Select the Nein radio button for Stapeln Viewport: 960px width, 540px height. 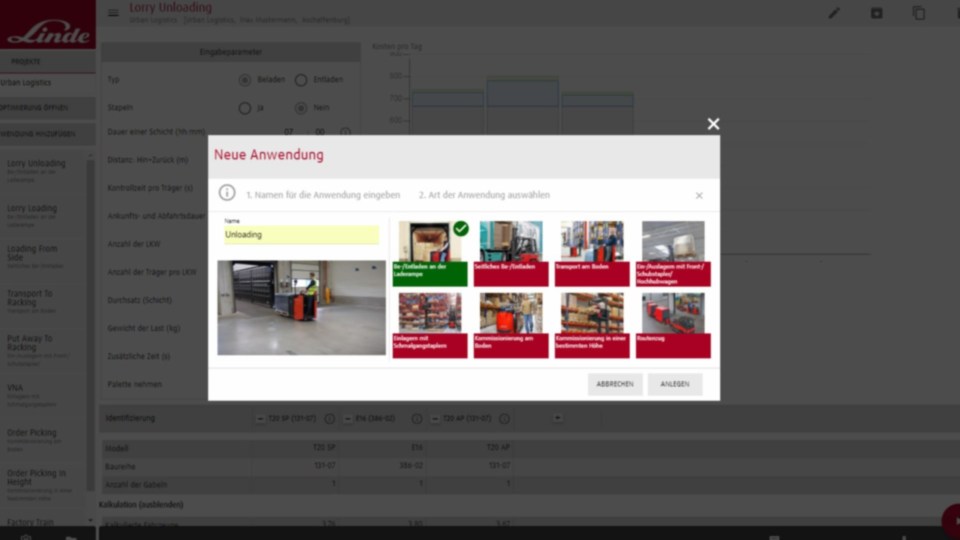(x=301, y=108)
